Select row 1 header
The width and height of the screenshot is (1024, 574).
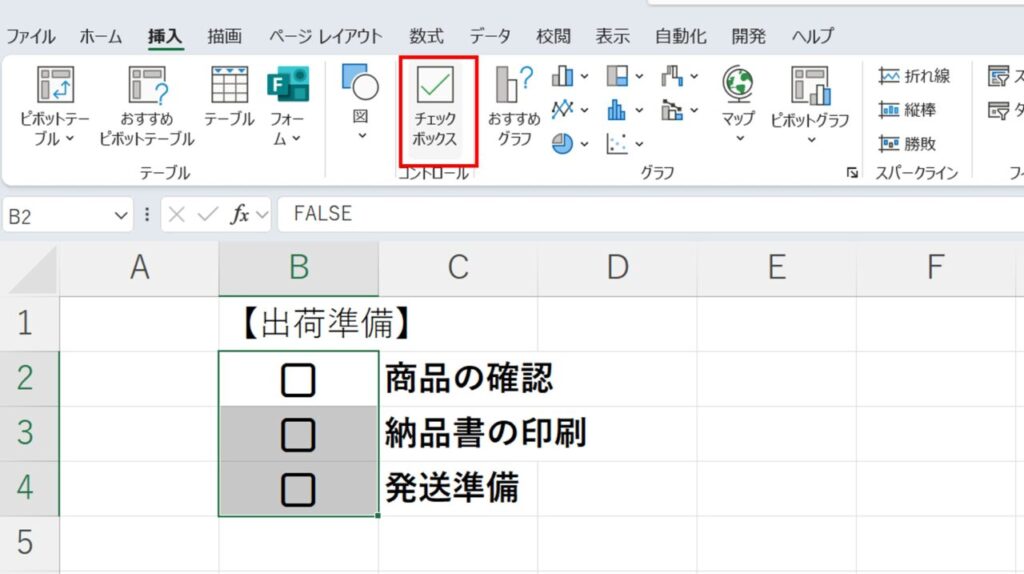[x=29, y=324]
